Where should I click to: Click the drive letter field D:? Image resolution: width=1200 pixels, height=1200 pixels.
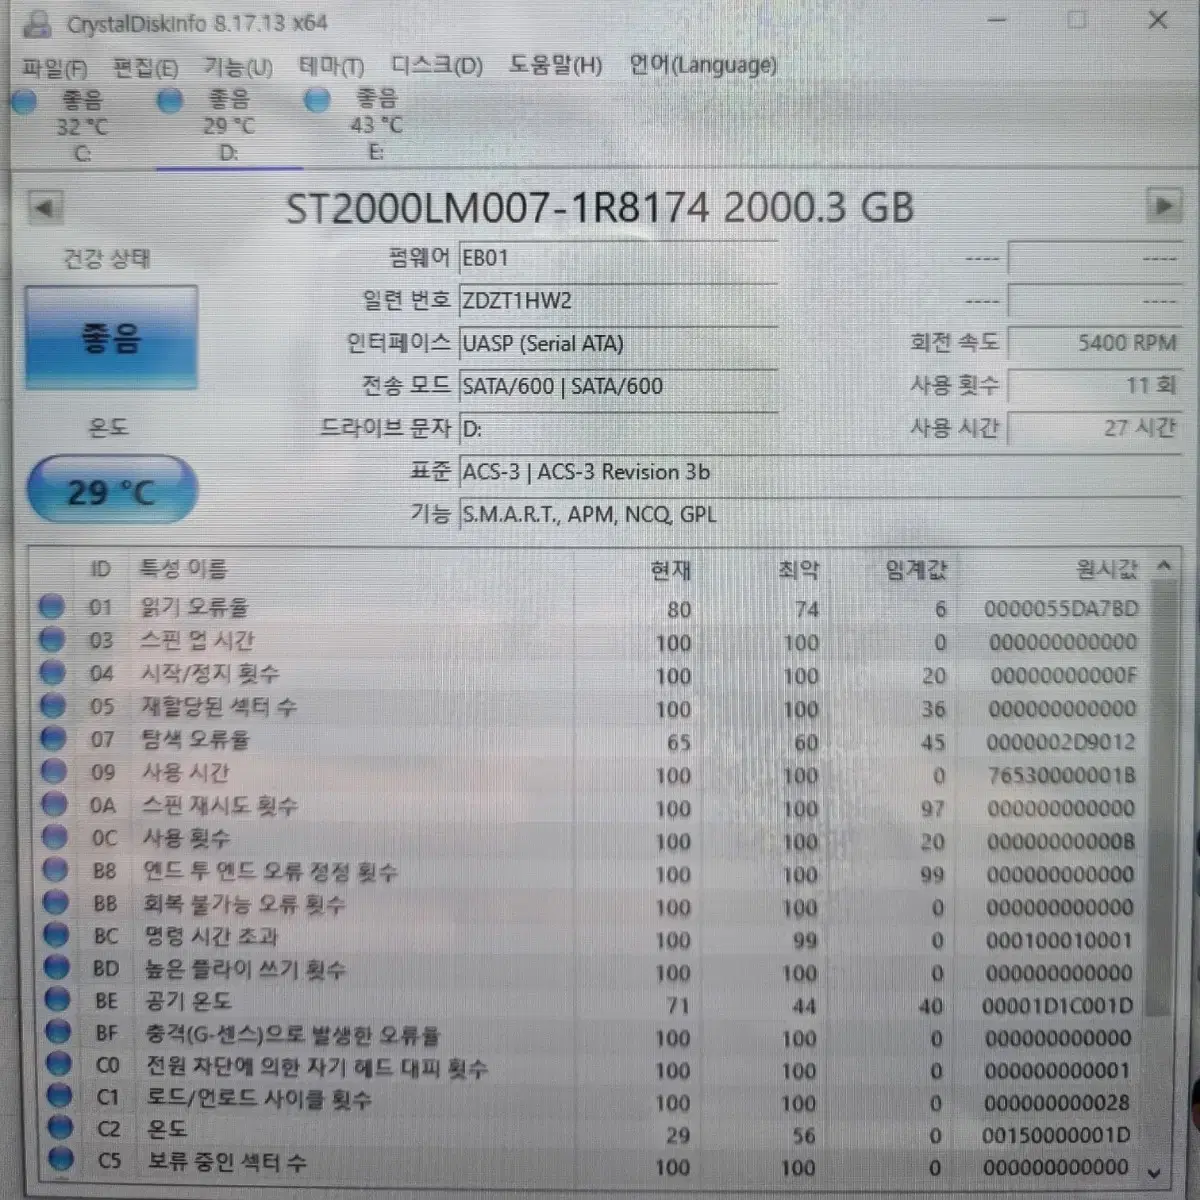[617, 429]
